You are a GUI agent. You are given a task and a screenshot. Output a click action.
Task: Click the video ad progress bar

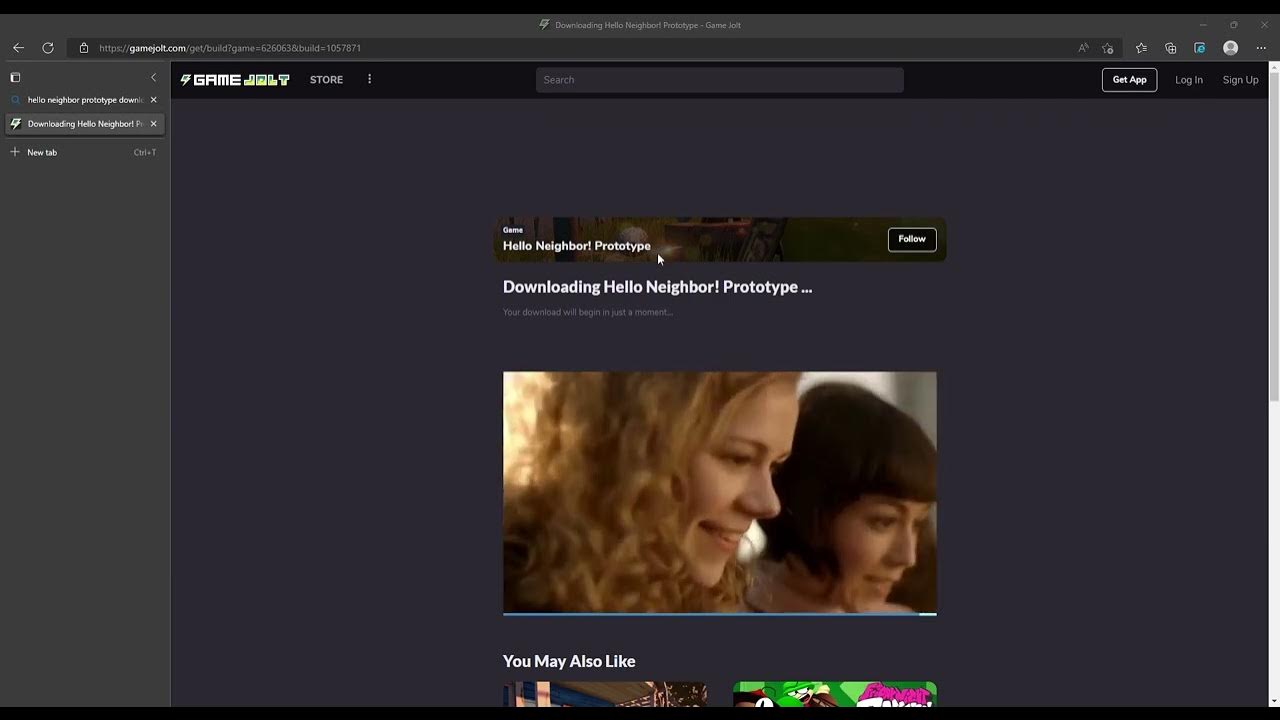click(719, 614)
